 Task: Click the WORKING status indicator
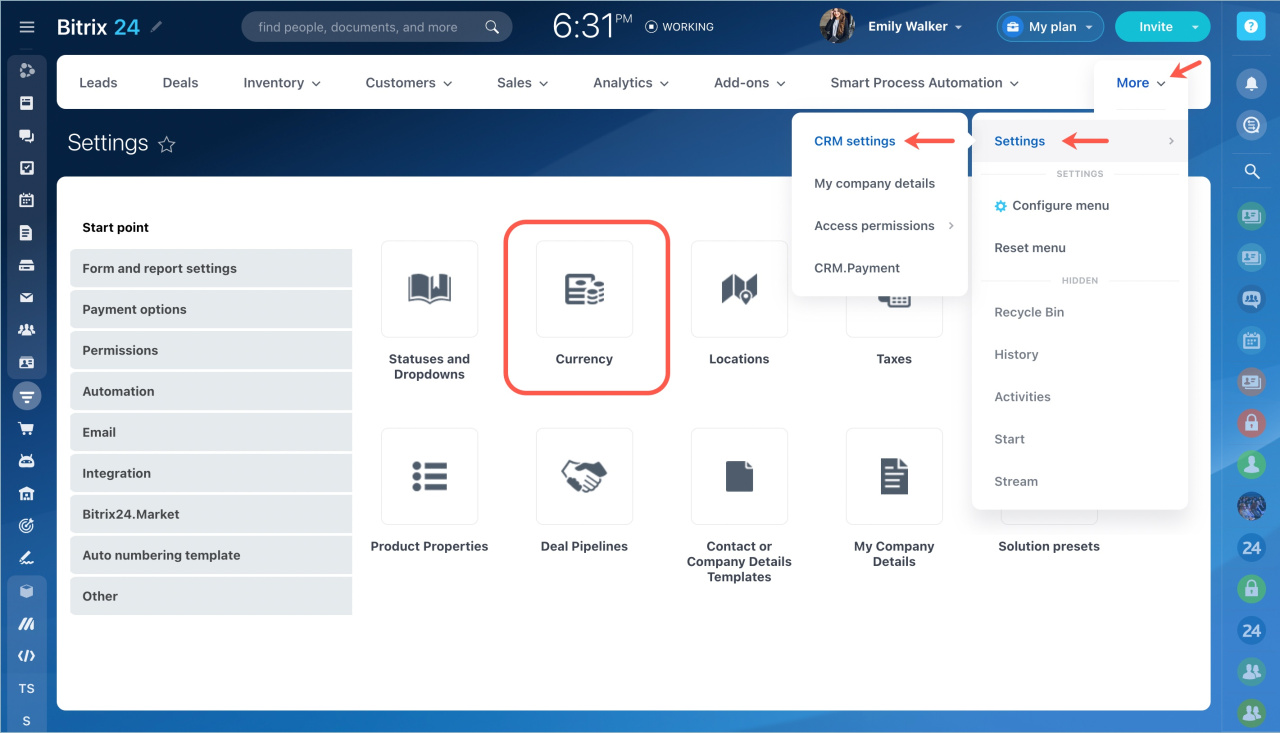click(x=680, y=27)
